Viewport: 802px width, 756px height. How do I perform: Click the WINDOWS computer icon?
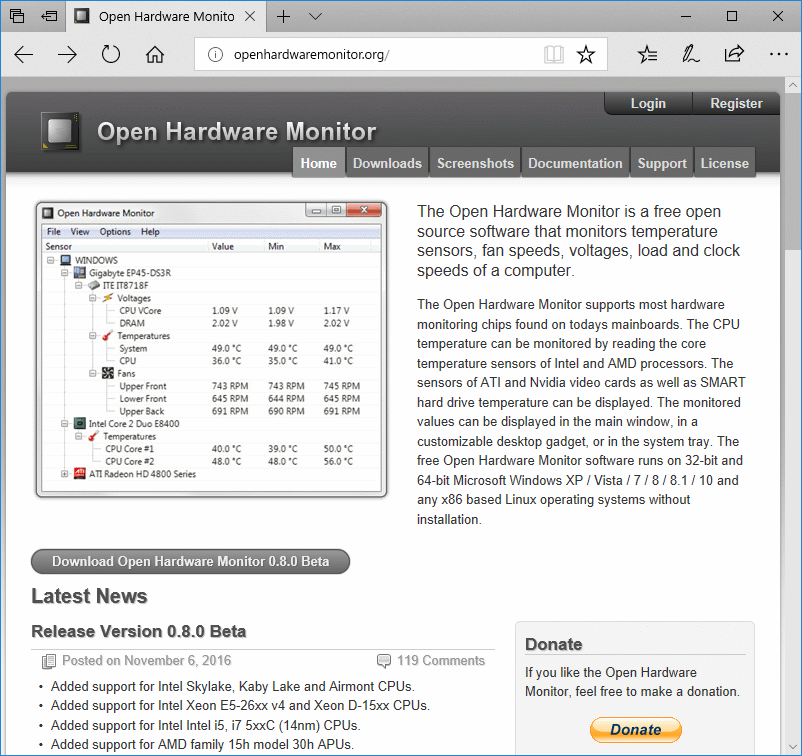(x=65, y=260)
